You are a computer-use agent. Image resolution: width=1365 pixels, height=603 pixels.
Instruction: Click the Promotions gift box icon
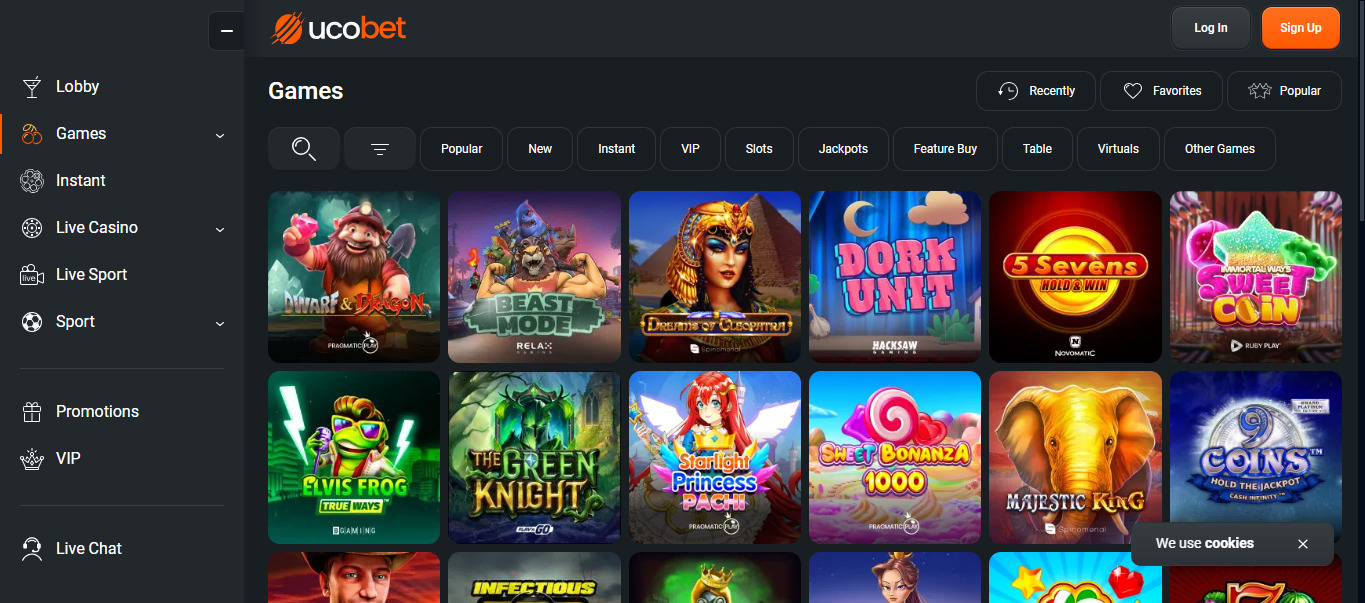[x=32, y=412]
